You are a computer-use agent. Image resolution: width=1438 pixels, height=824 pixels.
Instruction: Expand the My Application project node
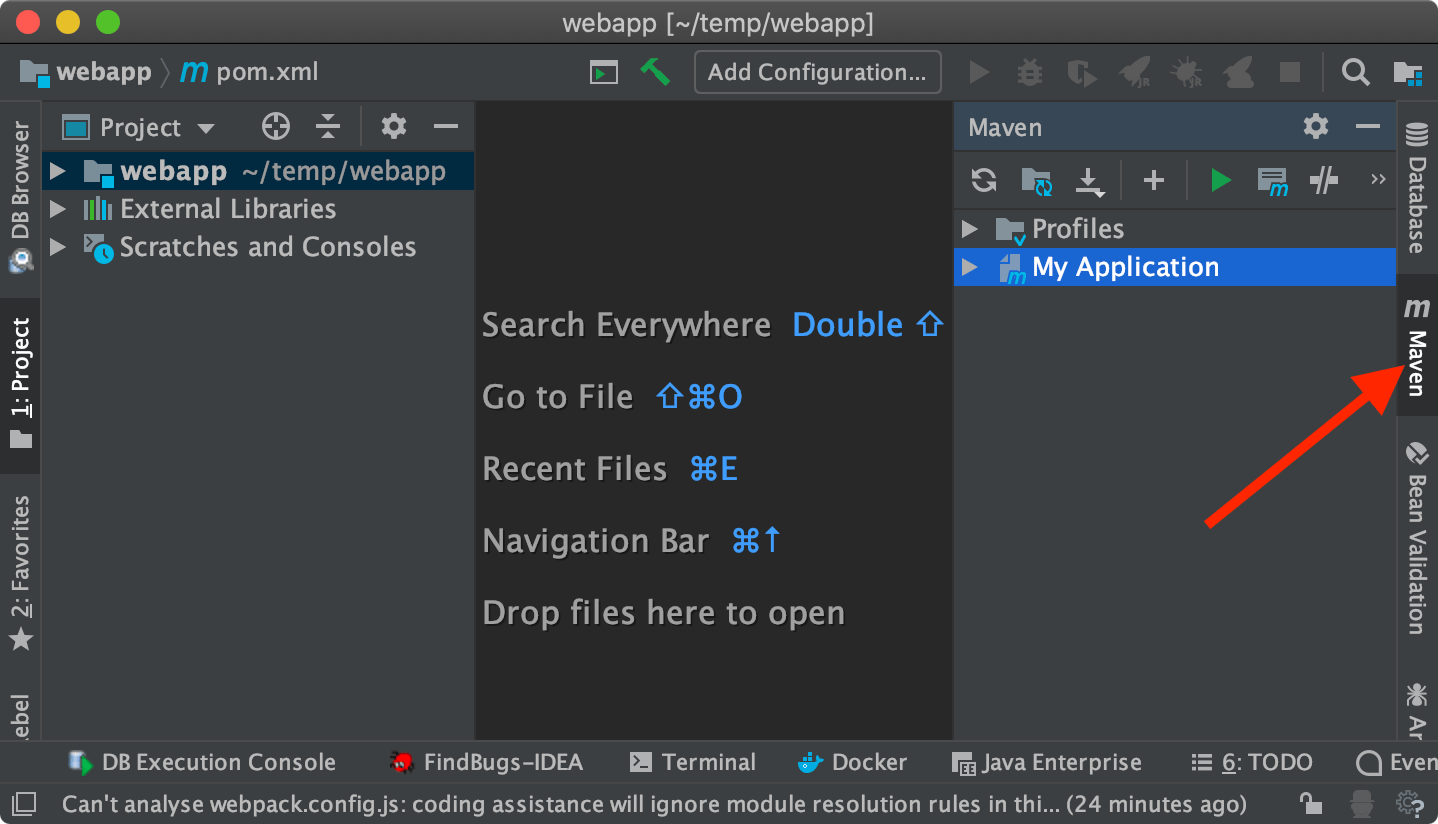coord(968,266)
